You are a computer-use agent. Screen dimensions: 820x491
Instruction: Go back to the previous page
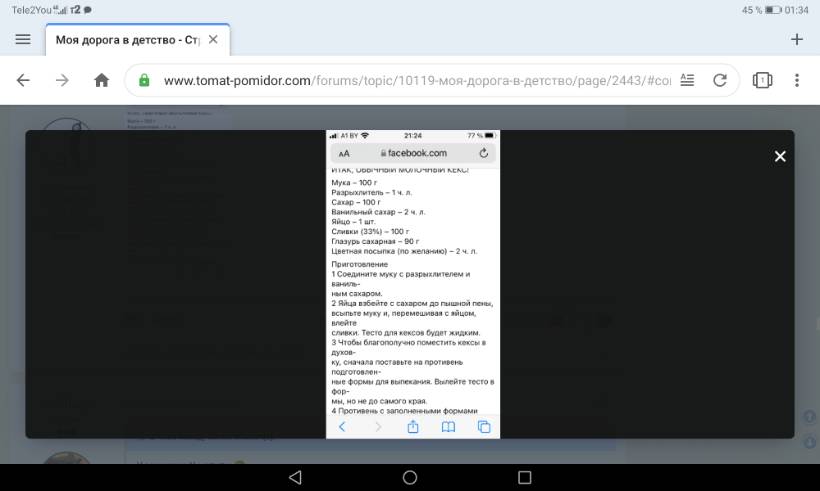pos(23,80)
